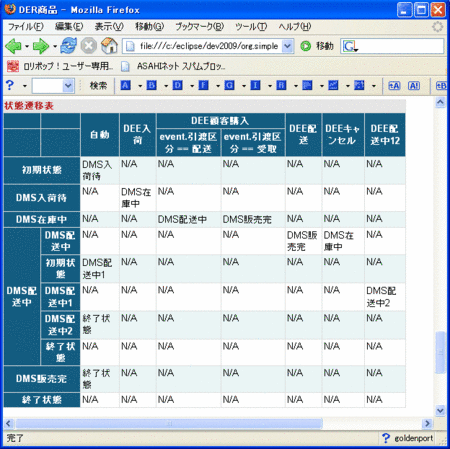Click the +B icon at toolbar edge

(442, 86)
